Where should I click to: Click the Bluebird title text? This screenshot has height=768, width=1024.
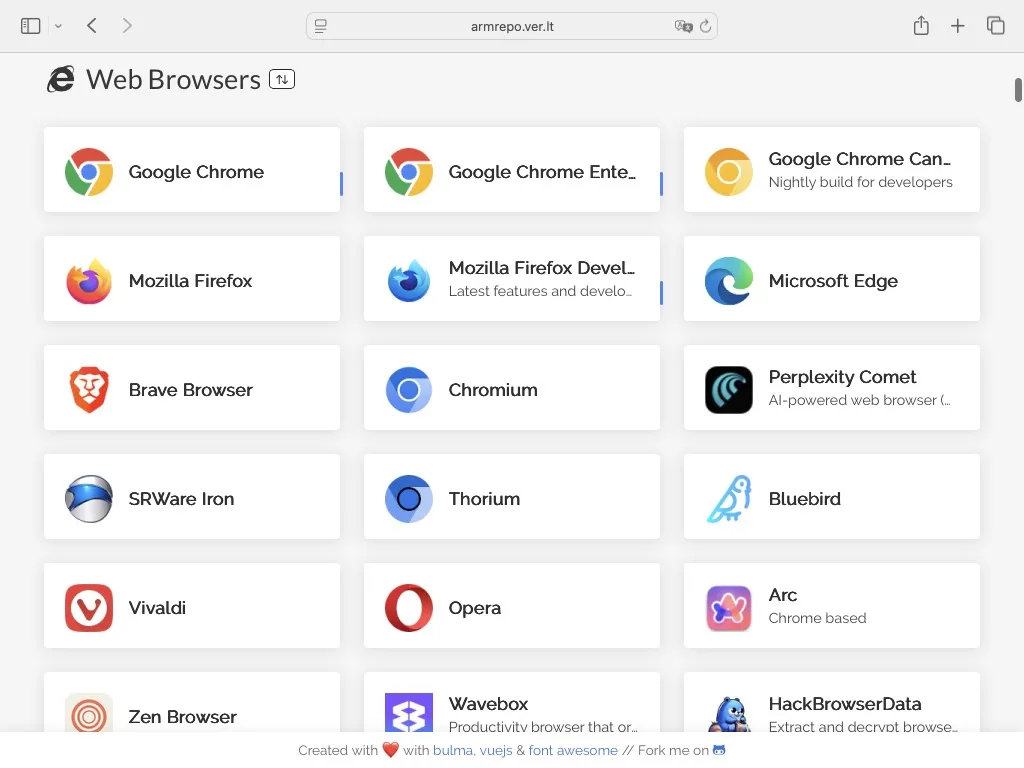tap(805, 499)
